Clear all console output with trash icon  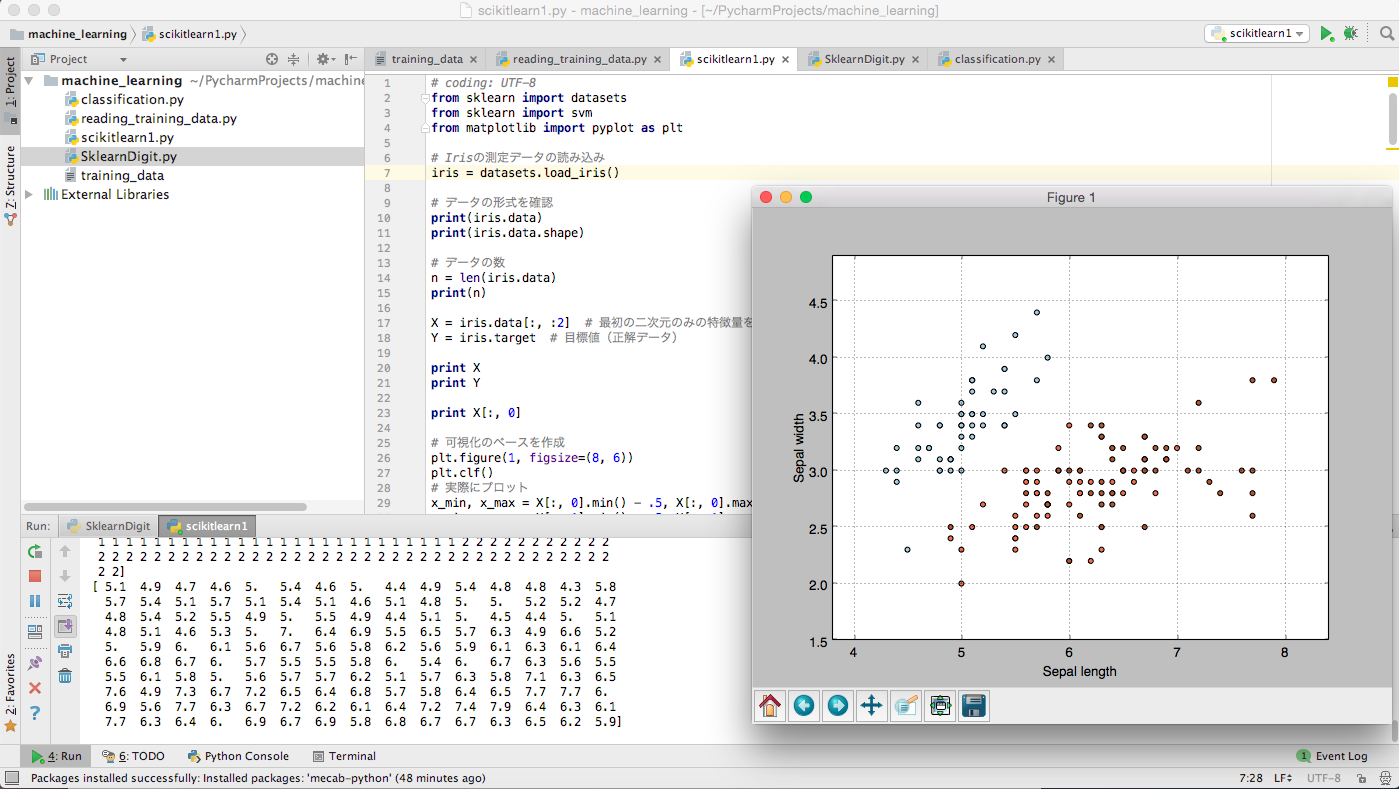click(x=65, y=676)
